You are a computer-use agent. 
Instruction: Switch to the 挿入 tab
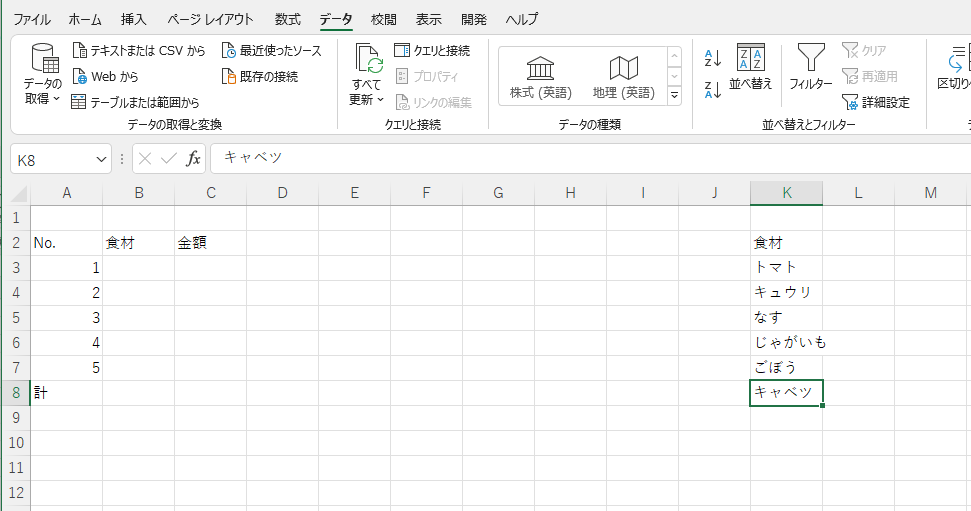[134, 19]
